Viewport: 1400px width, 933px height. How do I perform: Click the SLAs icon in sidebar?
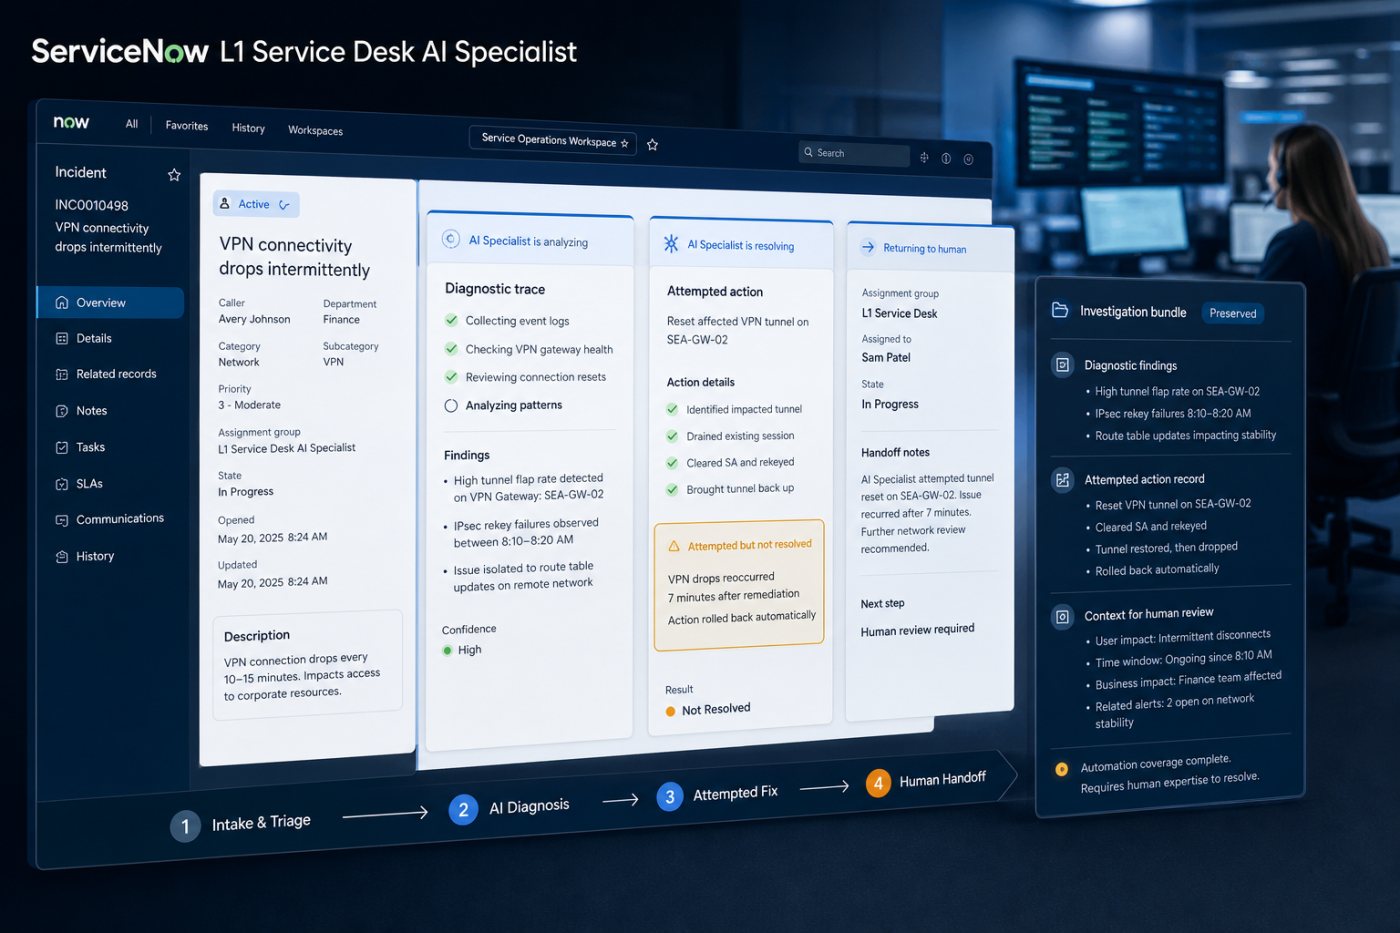[x=62, y=484]
